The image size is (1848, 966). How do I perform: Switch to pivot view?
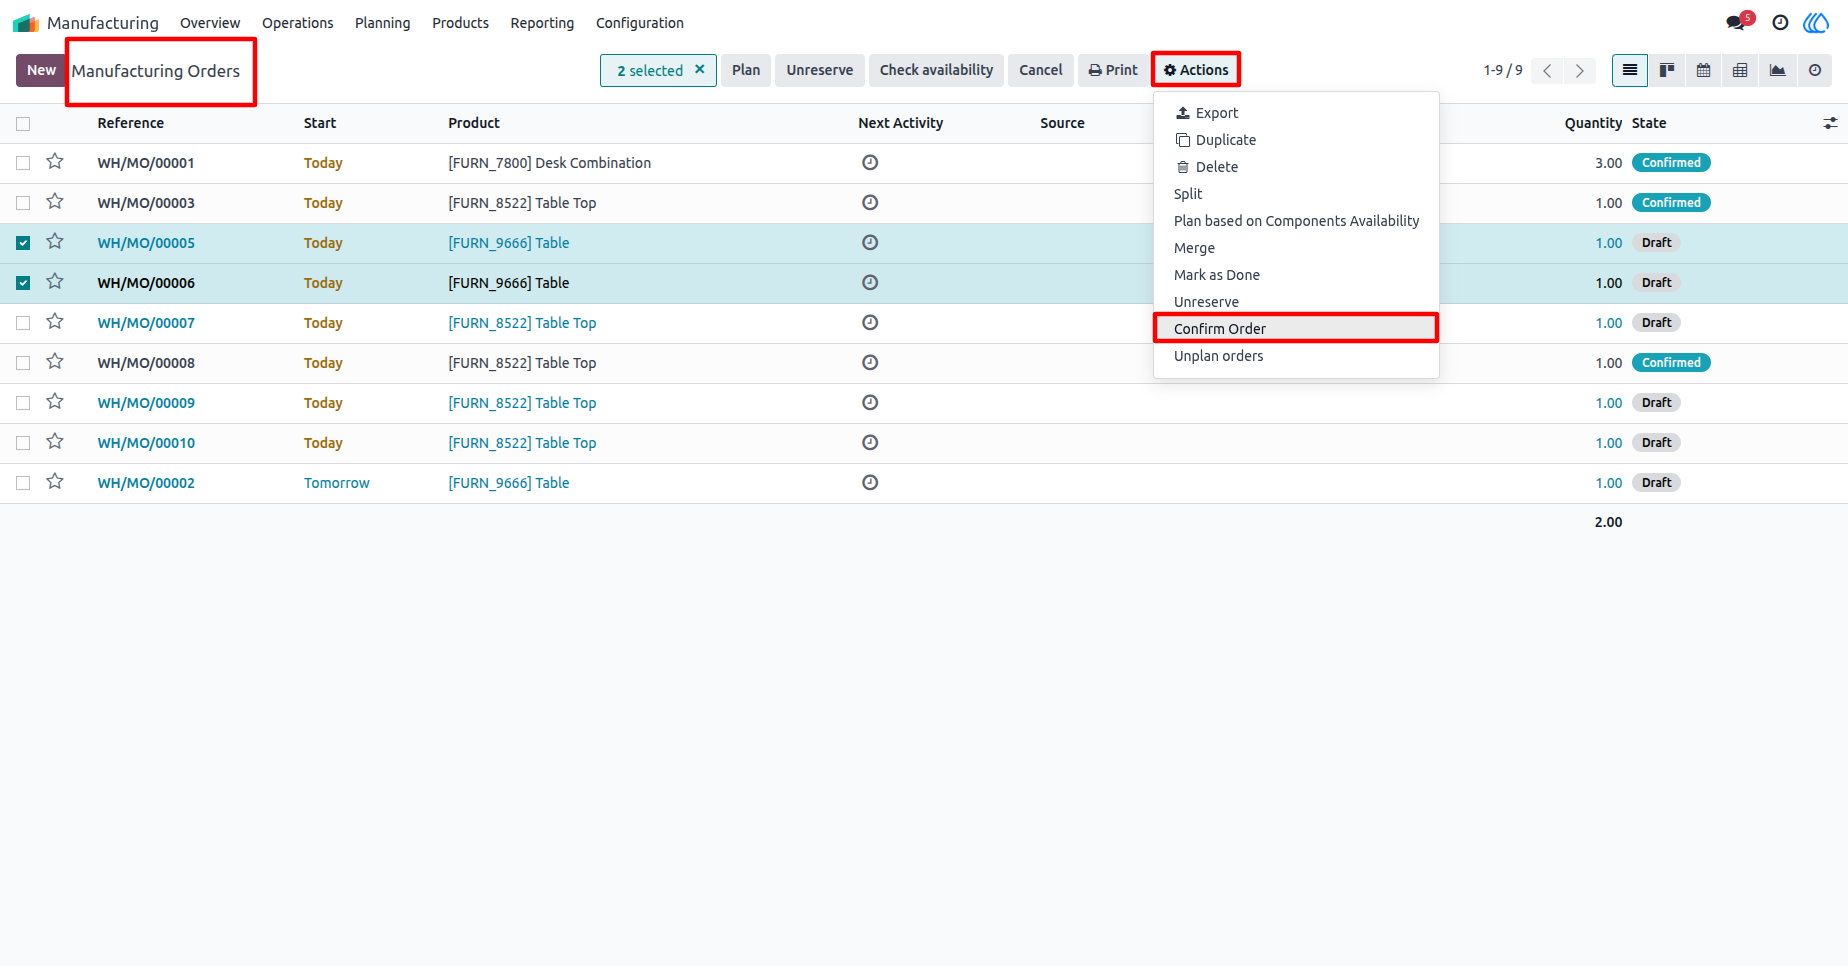pyautogui.click(x=1741, y=70)
